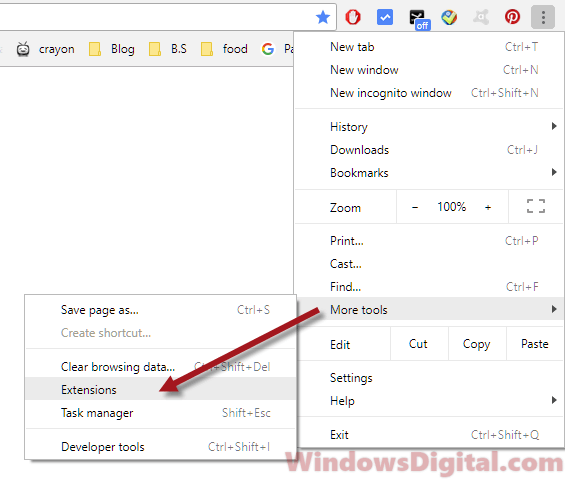Choose Print... from the menu
This screenshot has width=565, height=480.
coord(430,241)
